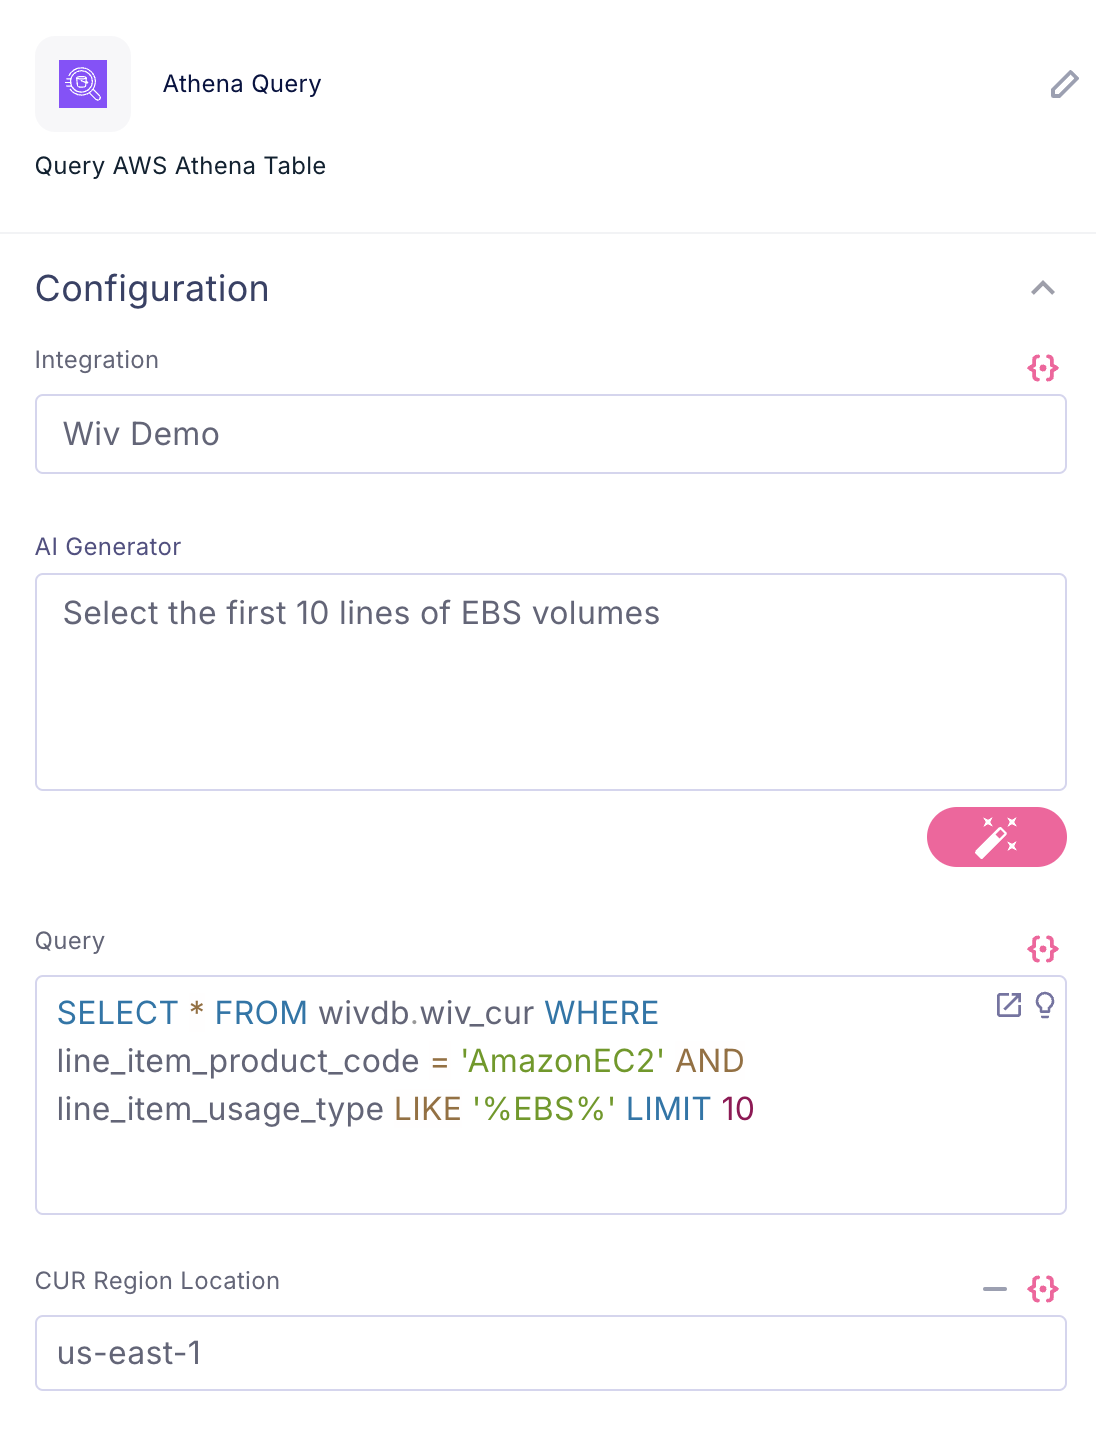This screenshot has height=1434, width=1096.
Task: Click the AI Generator field label
Action: pos(108,547)
